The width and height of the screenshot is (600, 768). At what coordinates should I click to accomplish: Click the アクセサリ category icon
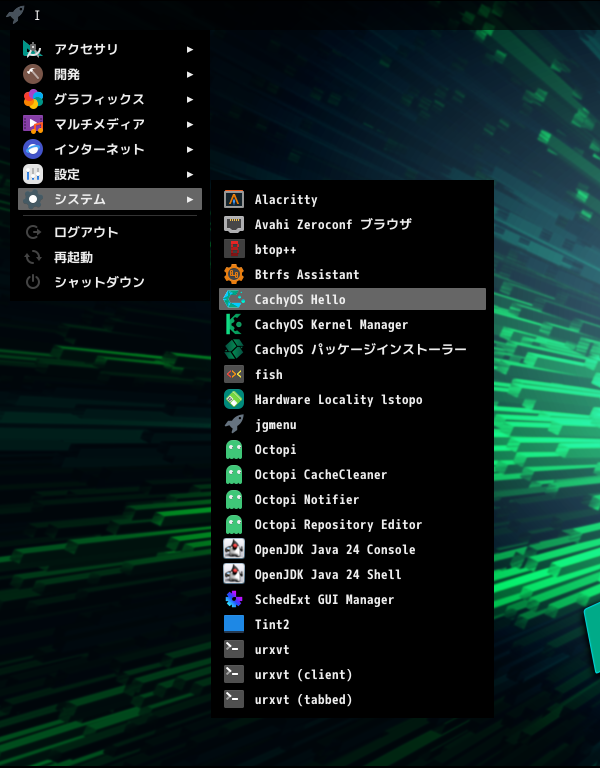[x=33, y=49]
